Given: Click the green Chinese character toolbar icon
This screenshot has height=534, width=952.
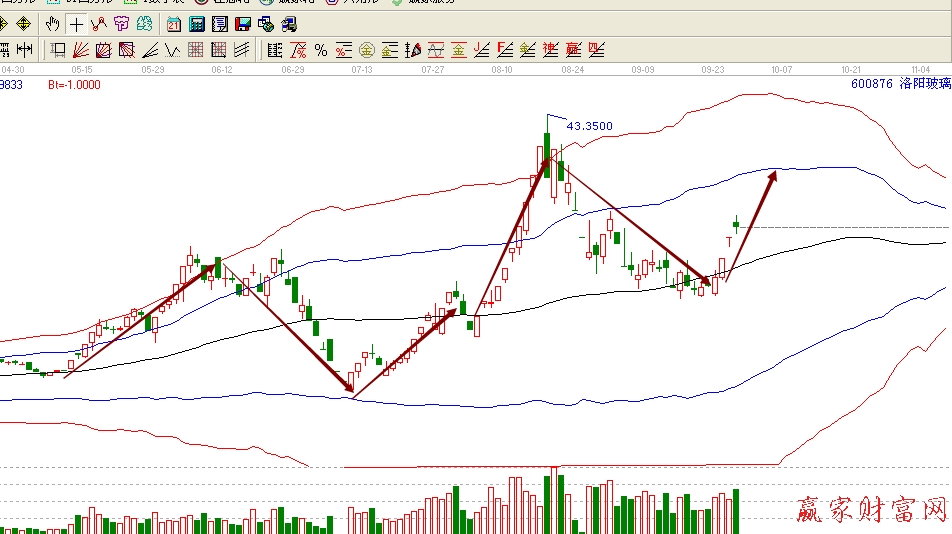Looking at the screenshot, I should coord(144,23).
